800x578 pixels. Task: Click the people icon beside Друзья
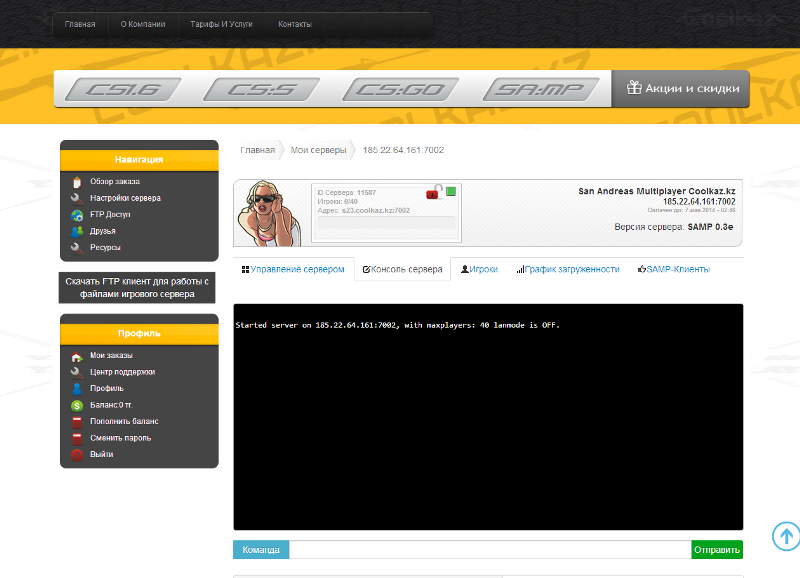click(x=77, y=232)
